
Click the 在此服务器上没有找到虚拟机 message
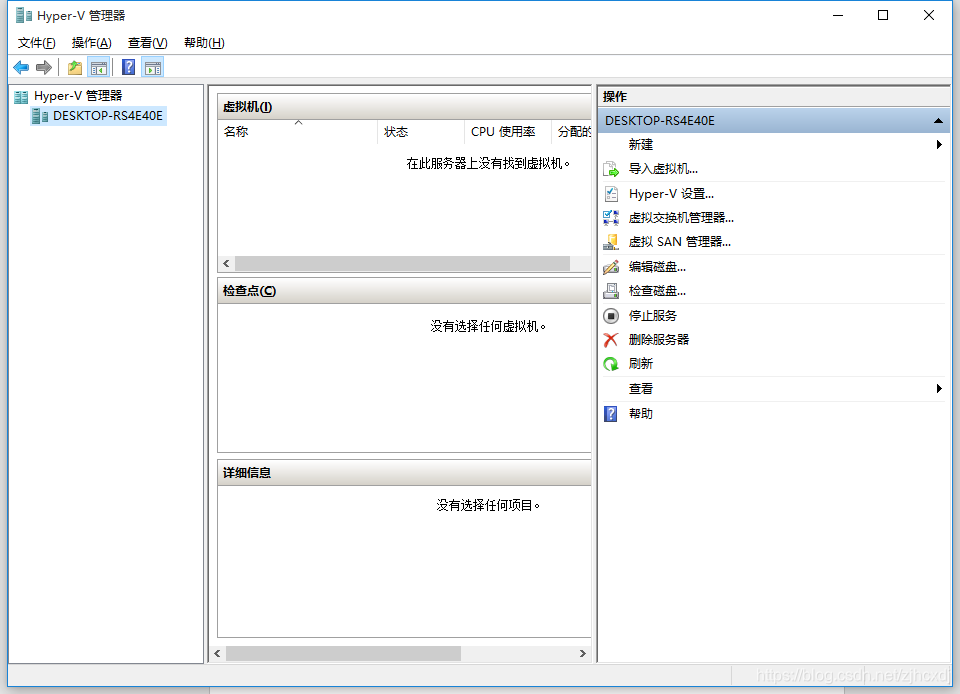click(488, 163)
